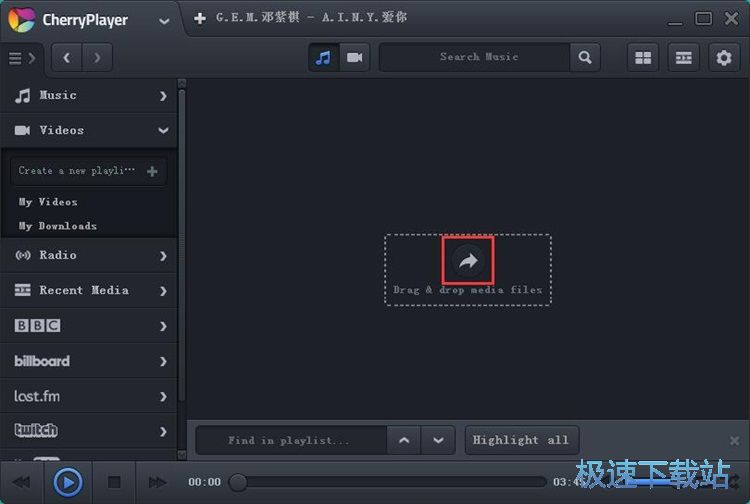The height and width of the screenshot is (504, 750).
Task: Click the share arrow drop icon
Action: 468,261
